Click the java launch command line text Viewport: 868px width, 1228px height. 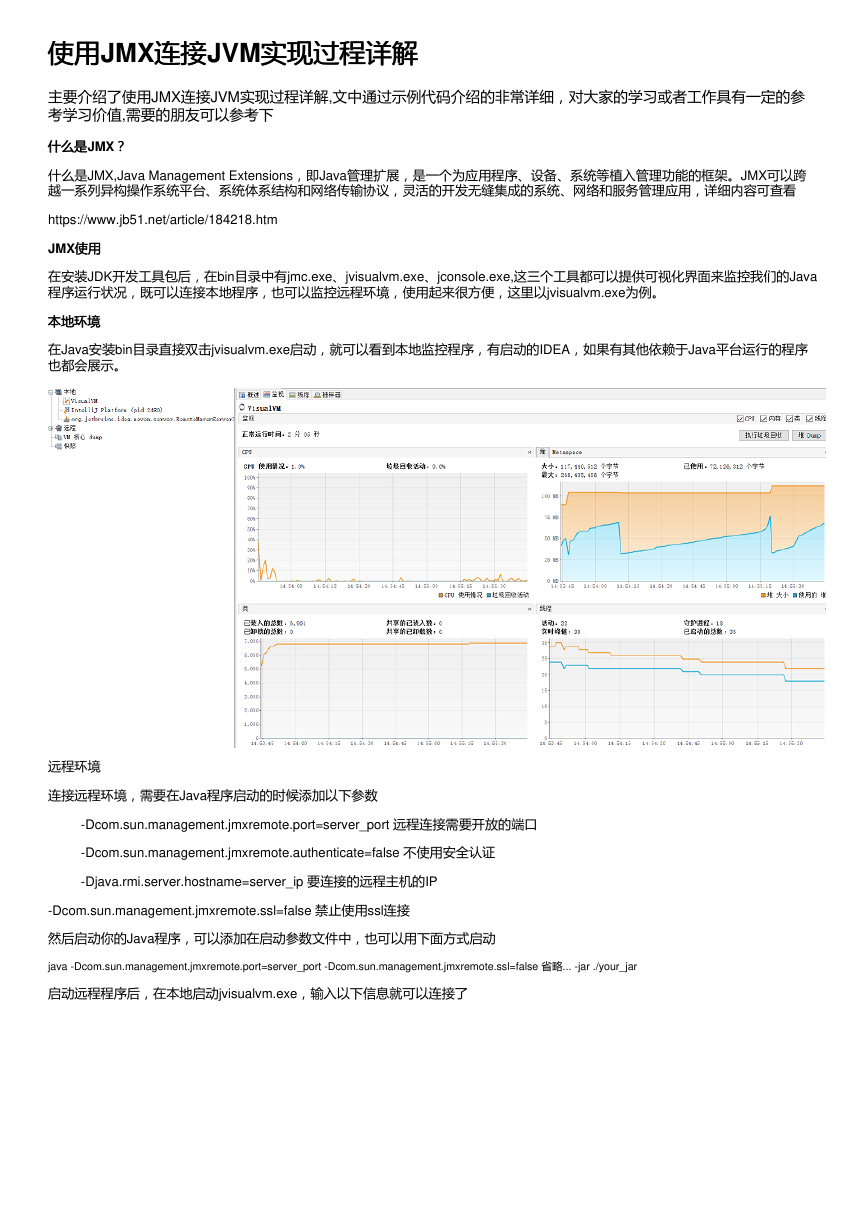coord(343,967)
